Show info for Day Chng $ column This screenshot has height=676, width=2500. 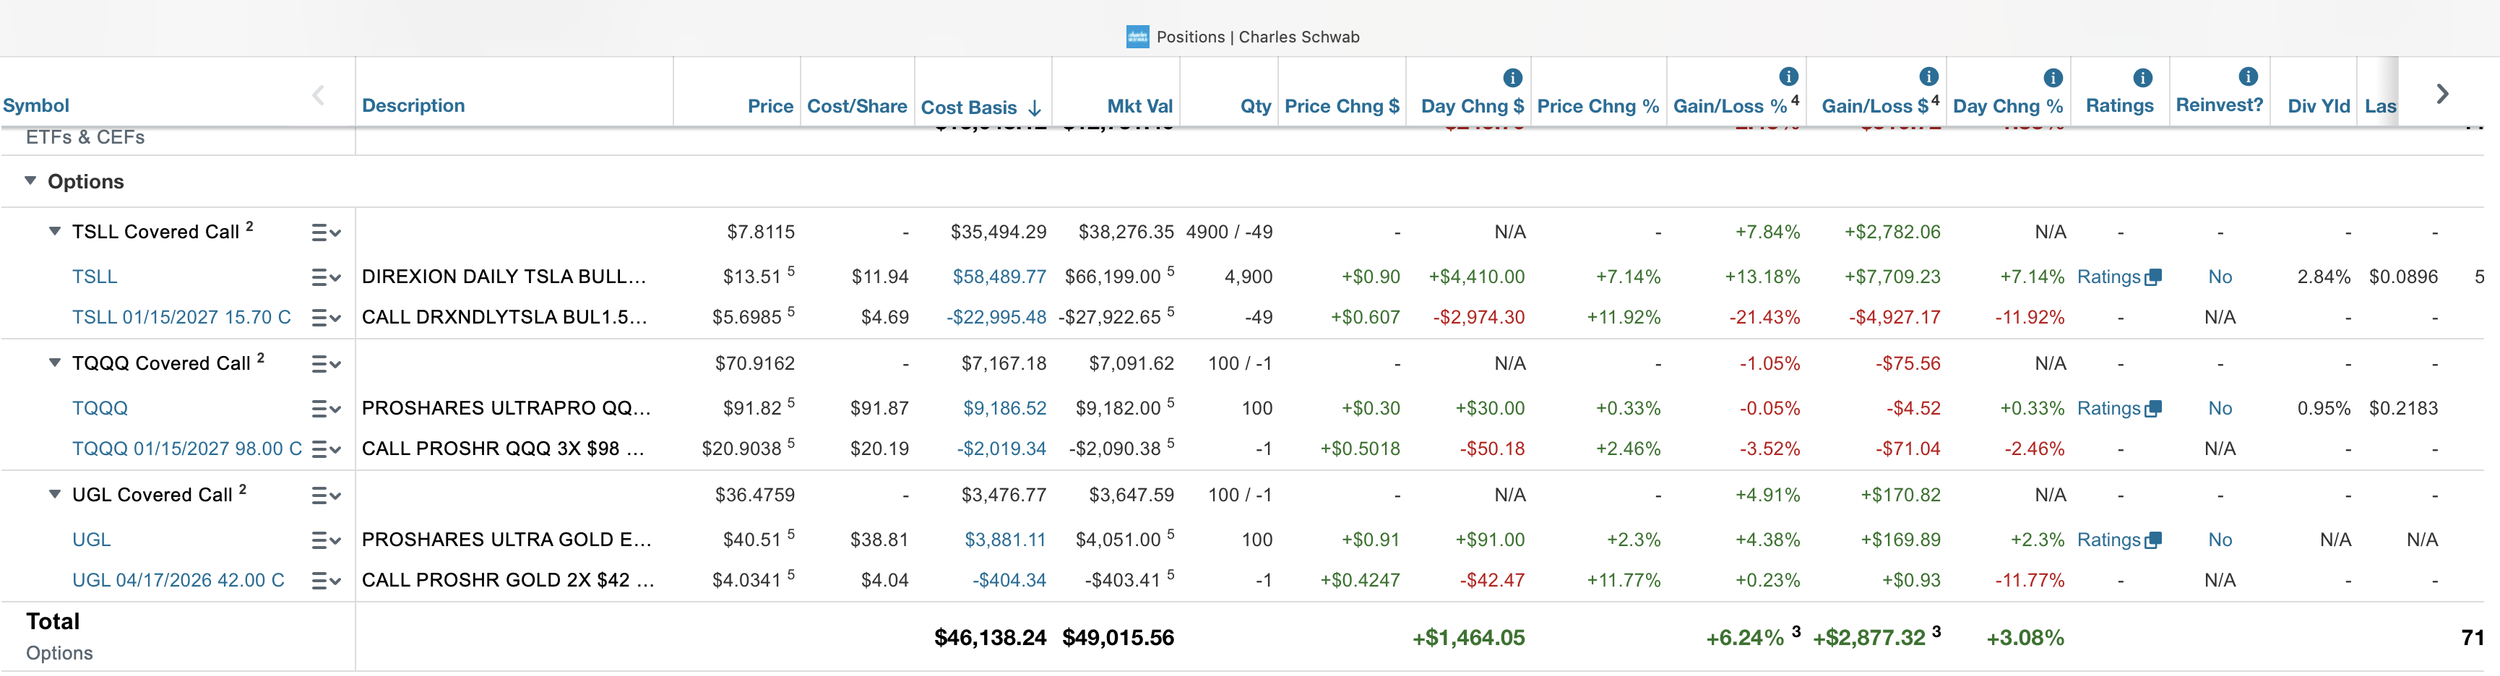pyautogui.click(x=1513, y=78)
